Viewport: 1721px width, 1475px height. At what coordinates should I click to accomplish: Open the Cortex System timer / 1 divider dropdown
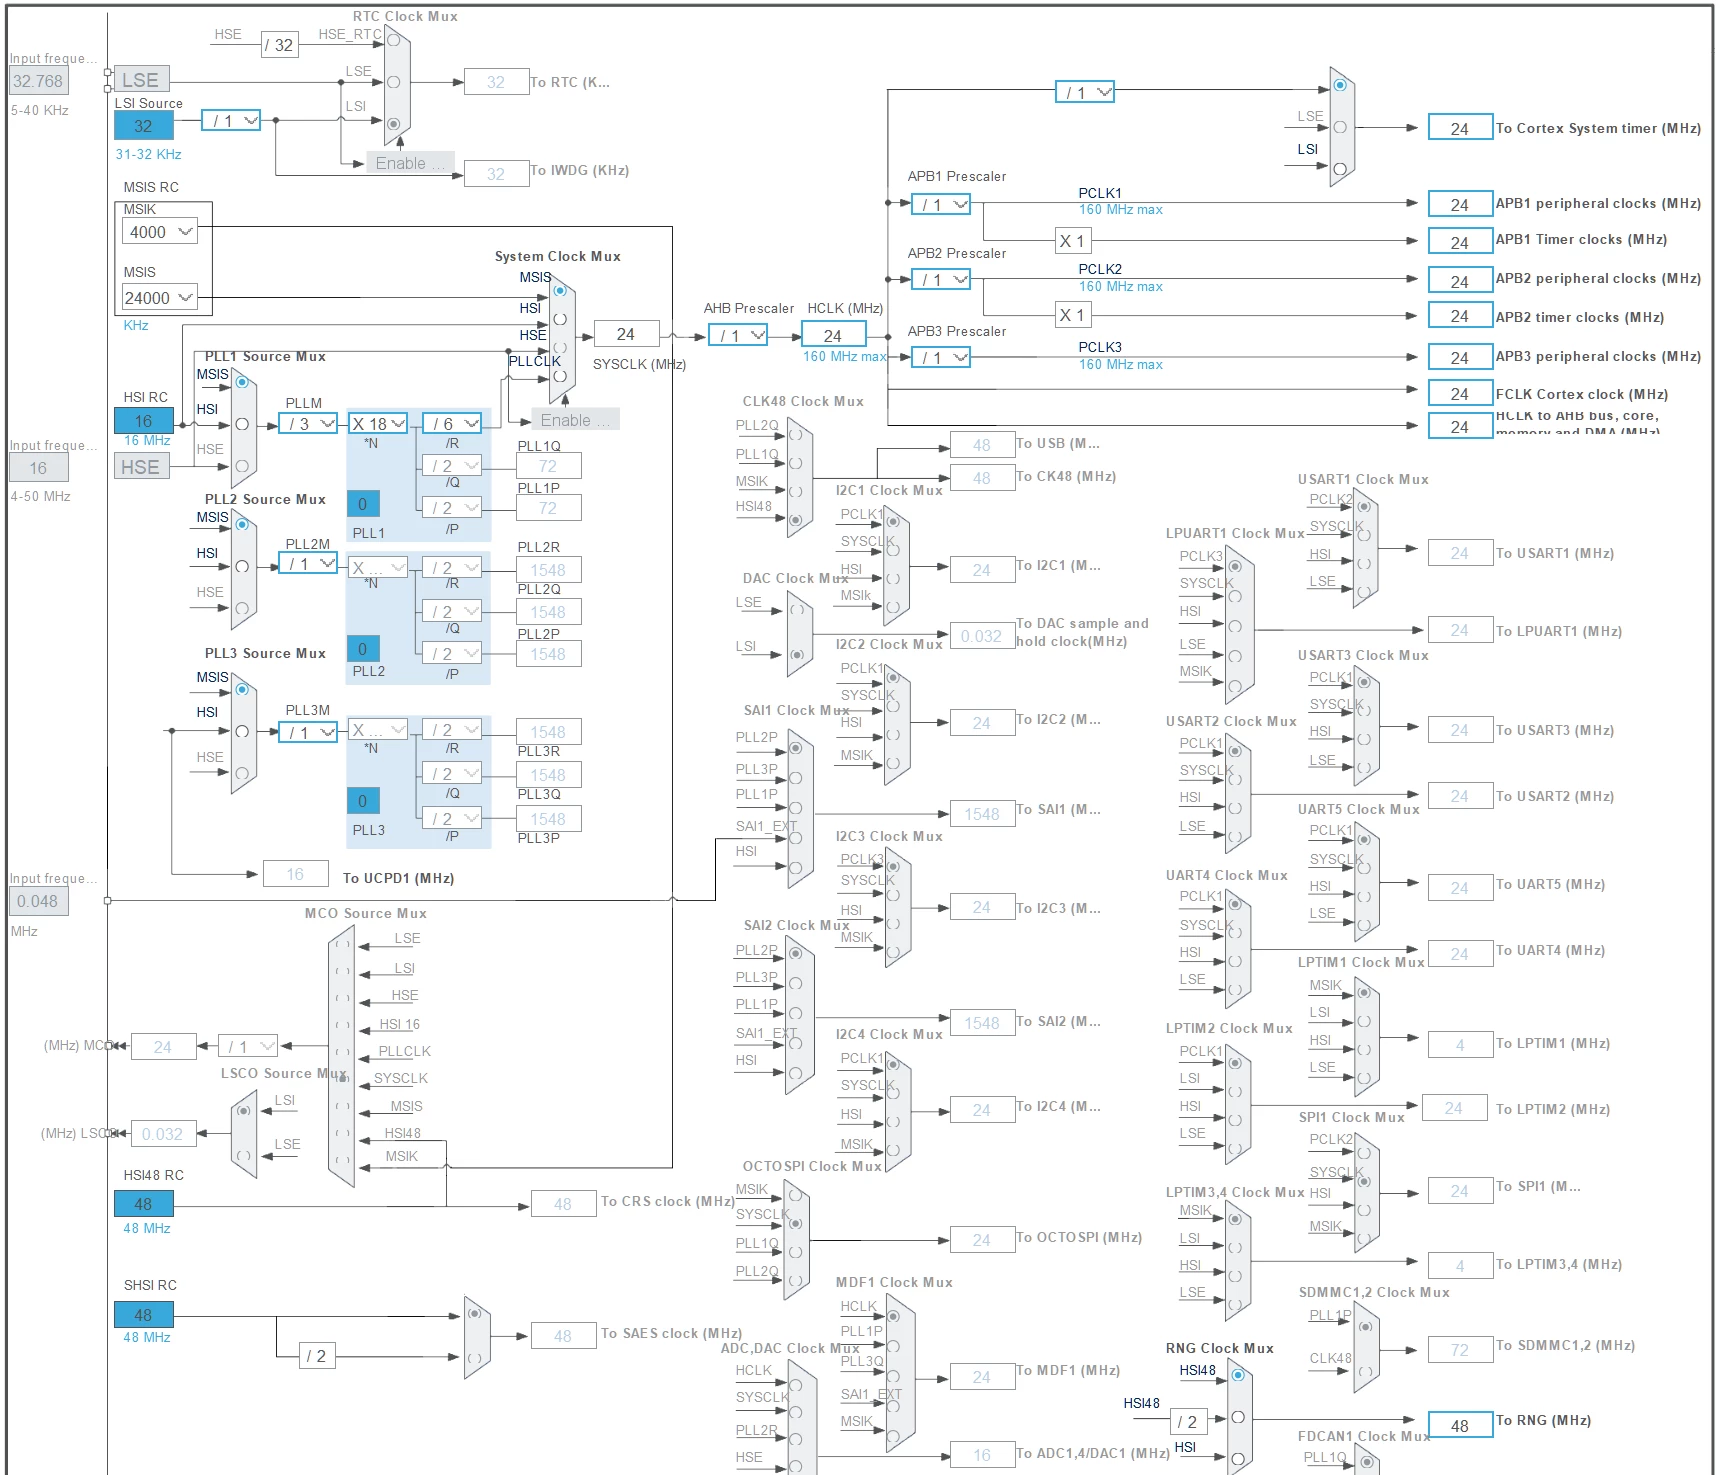tap(1085, 93)
